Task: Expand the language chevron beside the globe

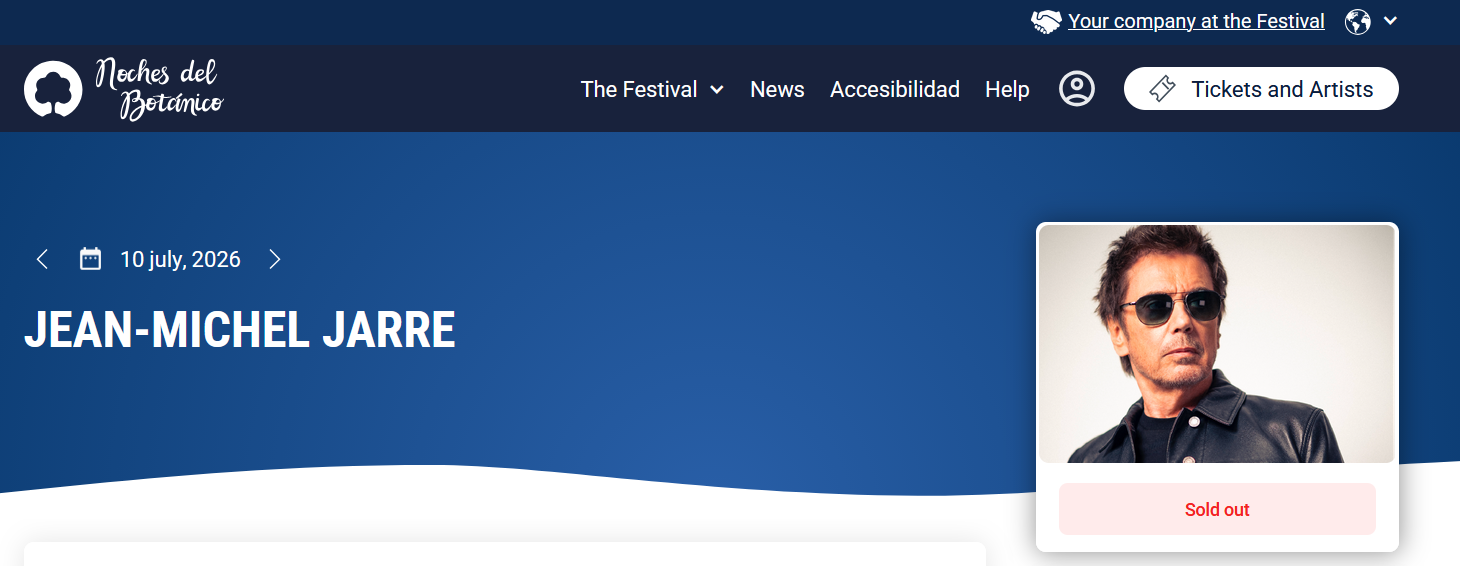Action: click(x=1390, y=21)
